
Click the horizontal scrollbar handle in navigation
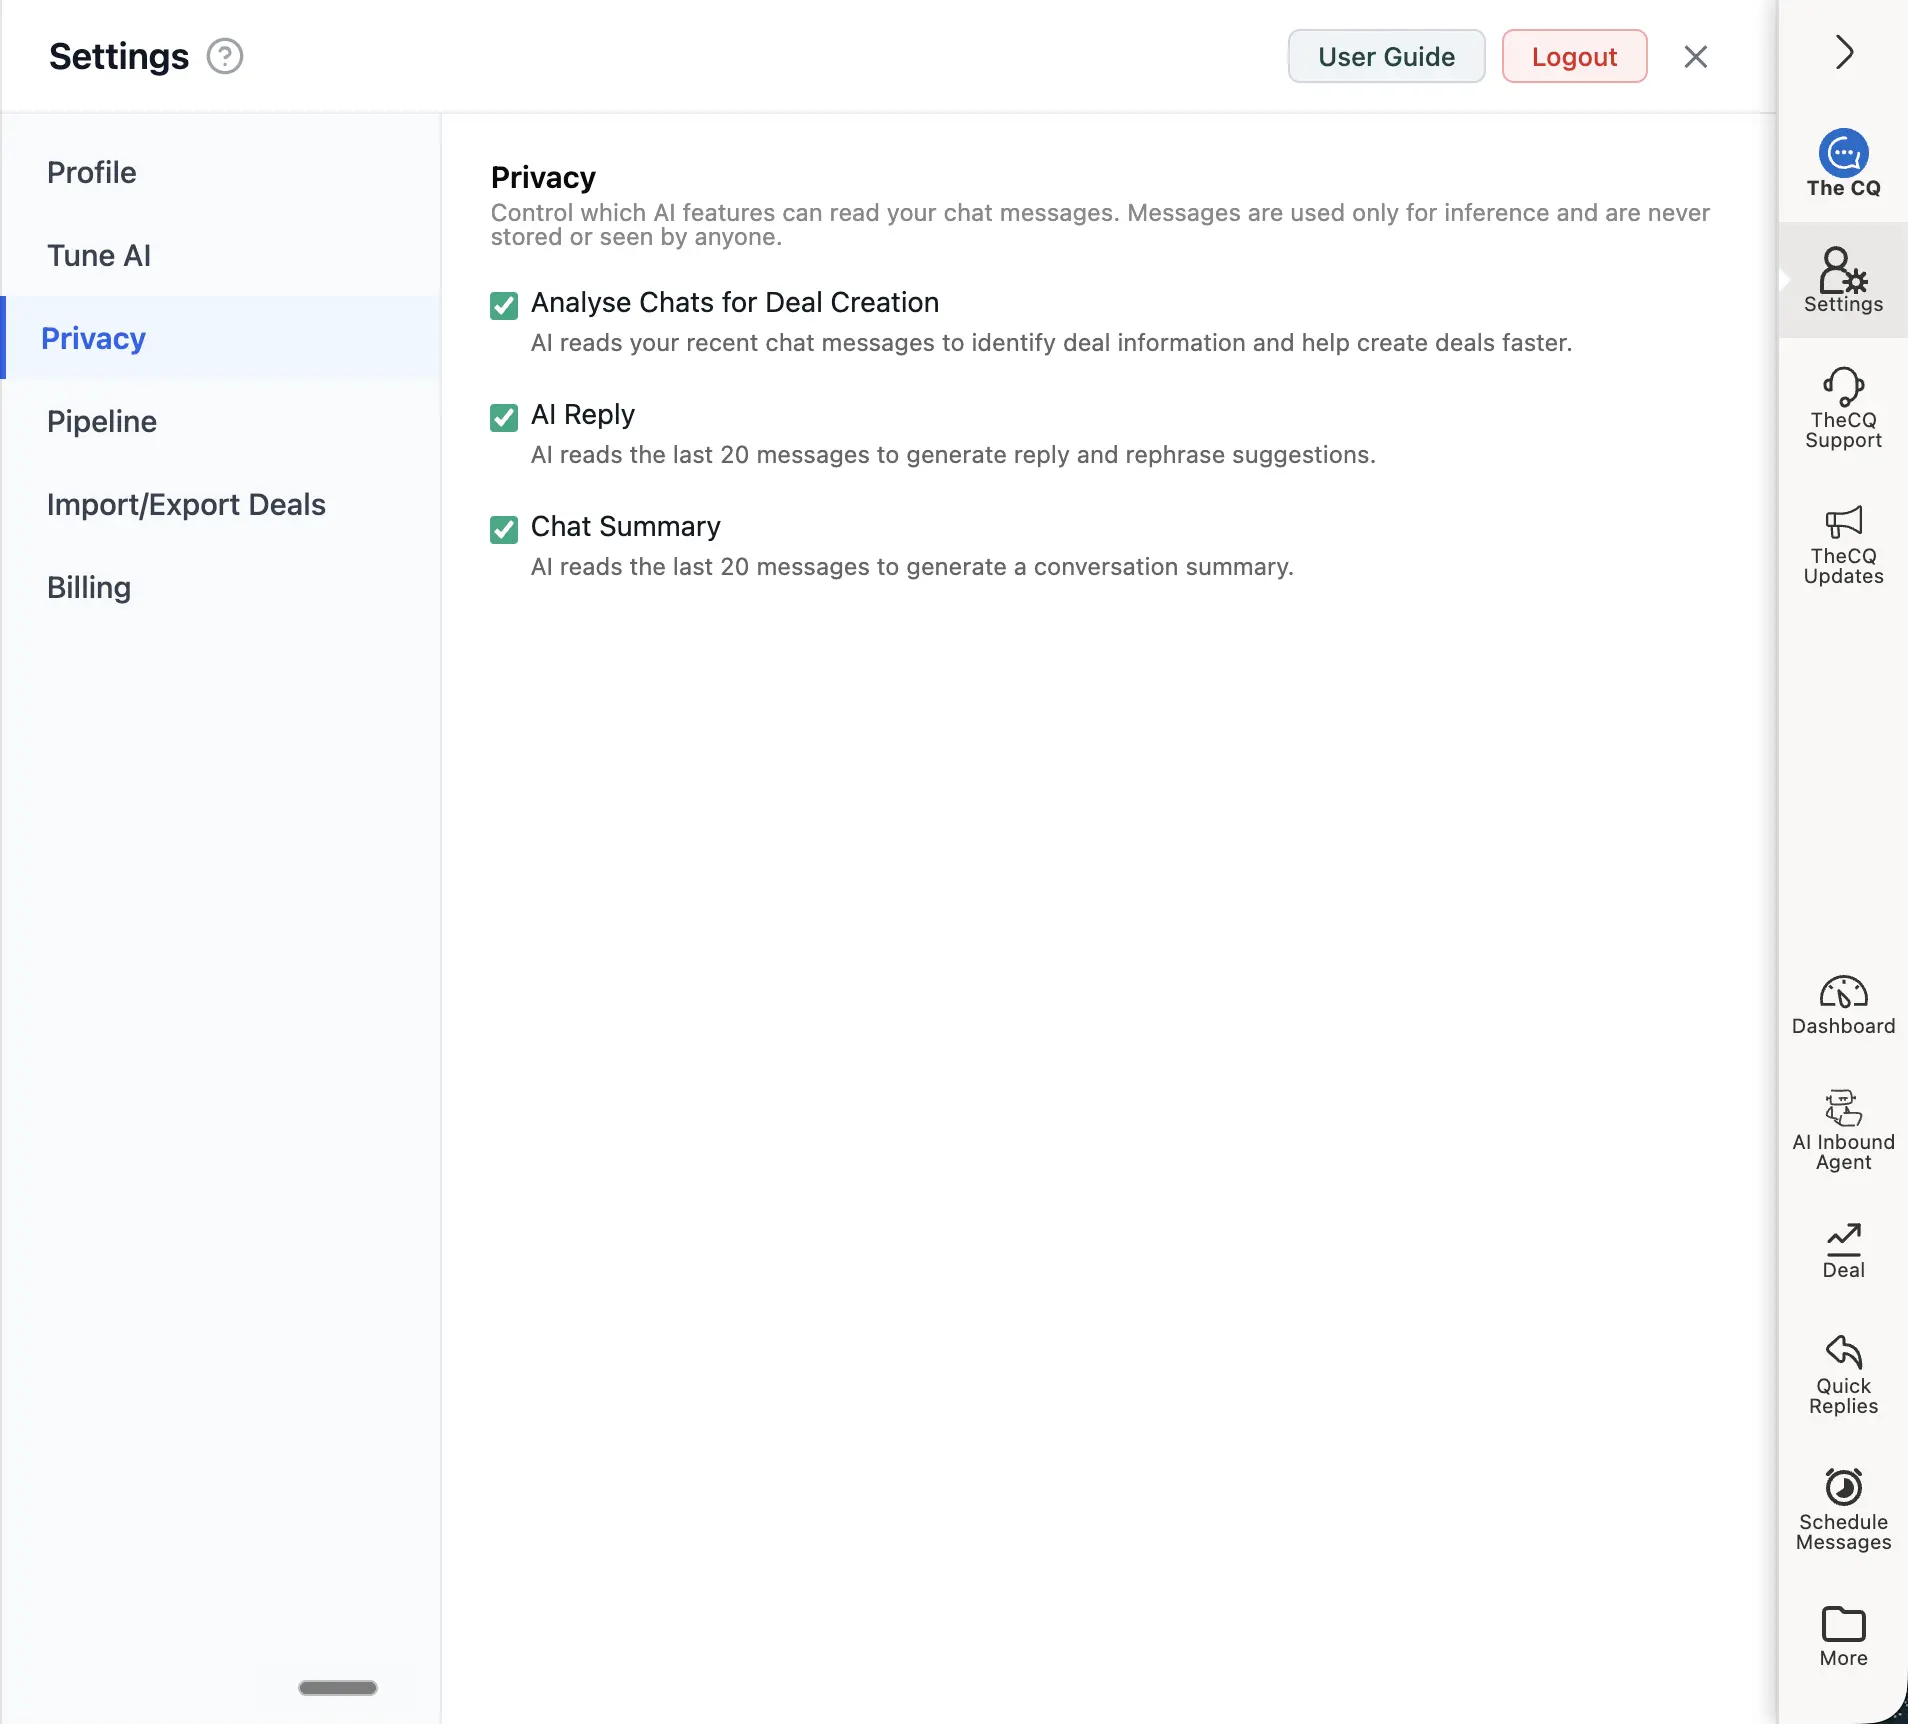[338, 1688]
